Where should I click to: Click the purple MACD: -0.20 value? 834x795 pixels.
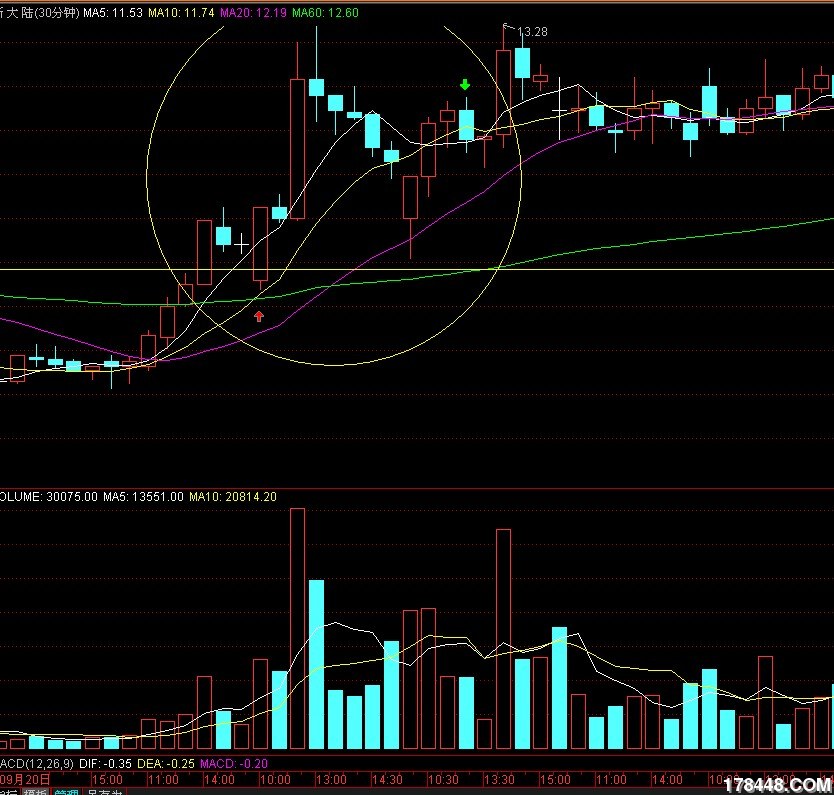click(x=234, y=764)
